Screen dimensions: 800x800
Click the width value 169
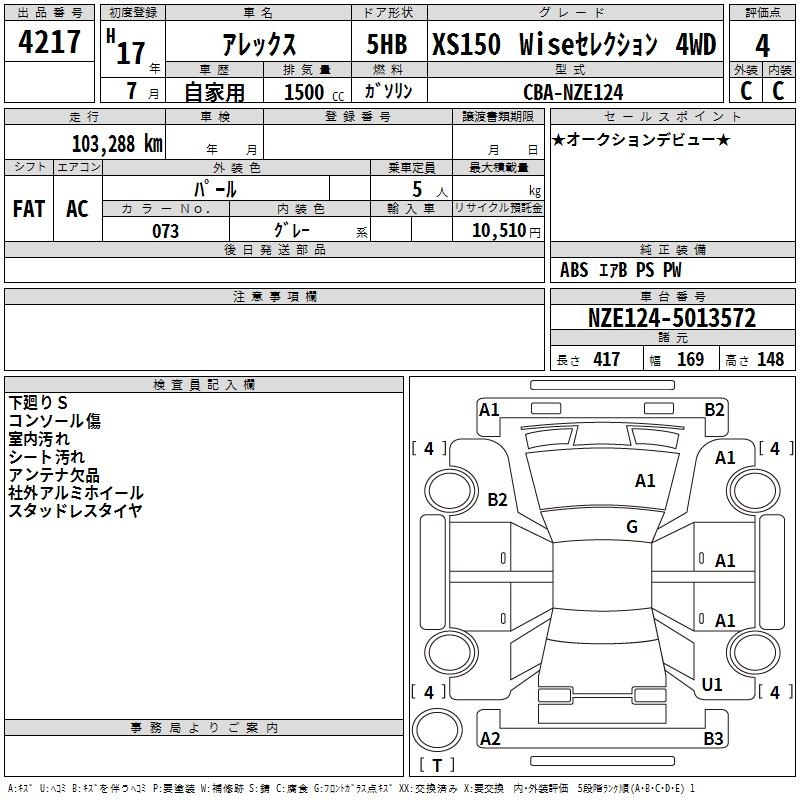click(690, 359)
